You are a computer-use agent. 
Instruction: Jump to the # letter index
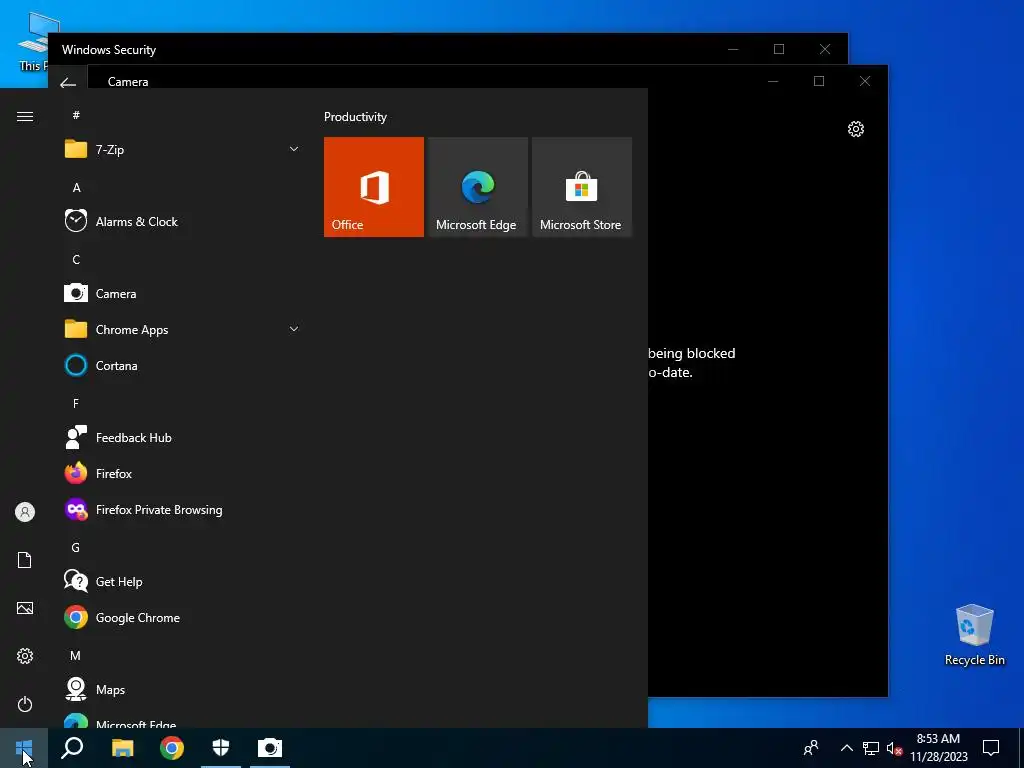[x=76, y=115]
